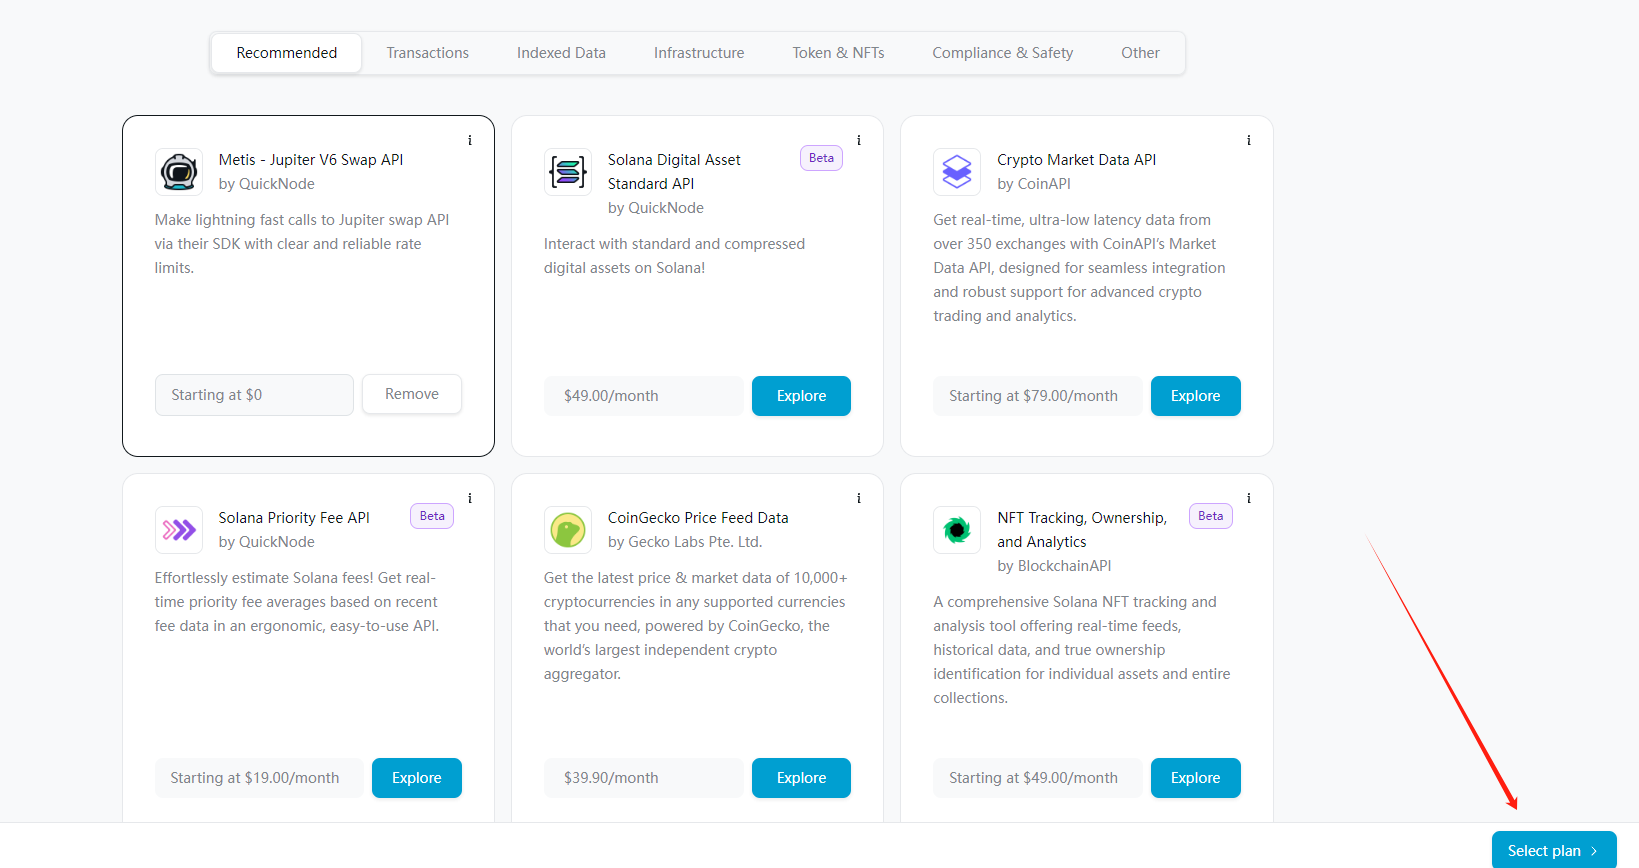Open info icon on Crypto Market Data card
1639x868 pixels.
(1248, 141)
